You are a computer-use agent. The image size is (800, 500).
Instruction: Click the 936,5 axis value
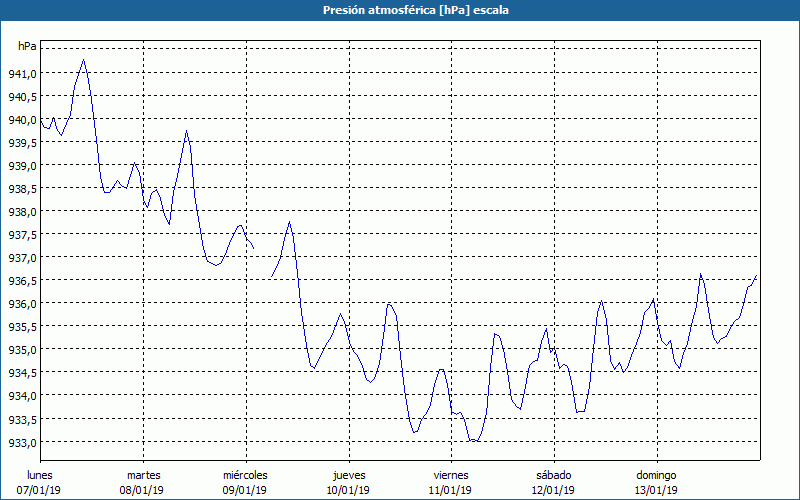tap(22, 281)
